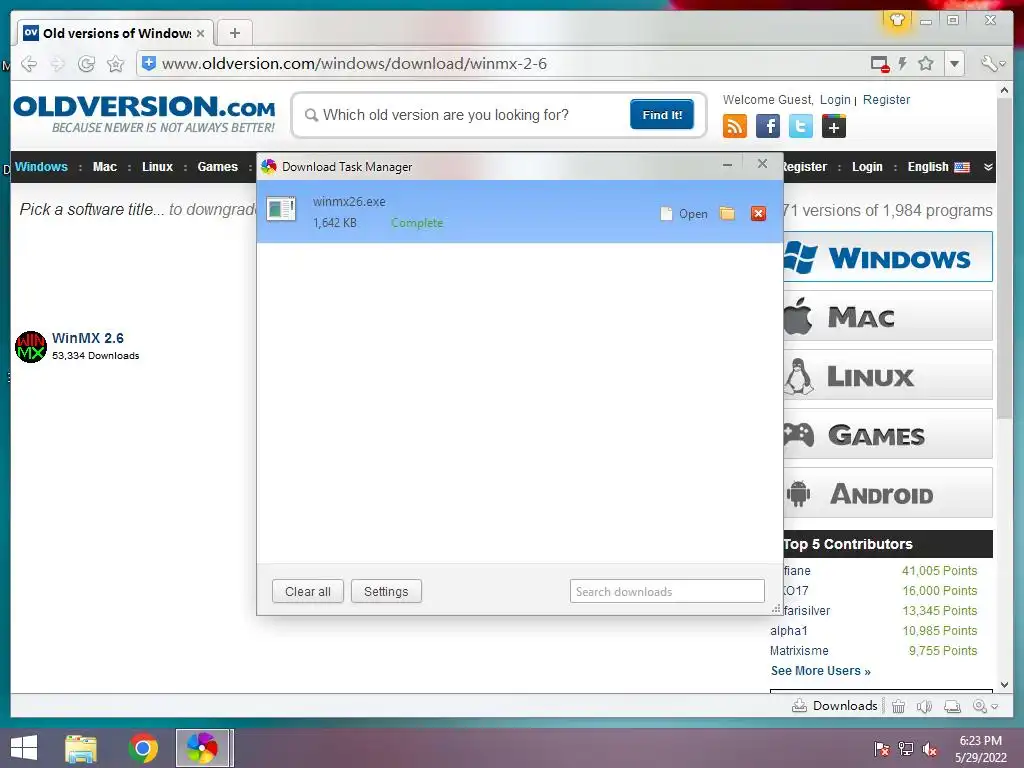Viewport: 1024px width, 768px height.
Task: Click the OldVersion.com logo
Action: tap(144, 114)
